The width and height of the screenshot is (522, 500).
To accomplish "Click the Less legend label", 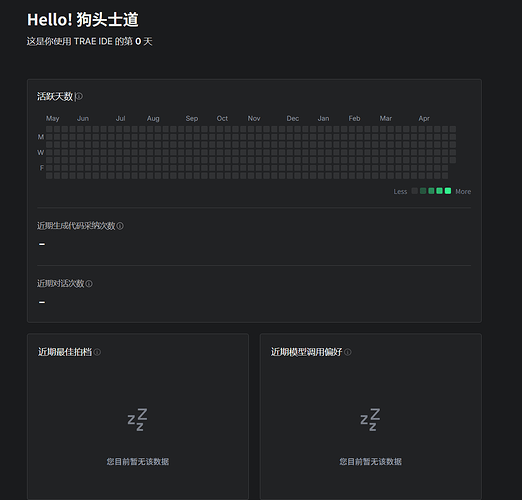I will tap(400, 192).
